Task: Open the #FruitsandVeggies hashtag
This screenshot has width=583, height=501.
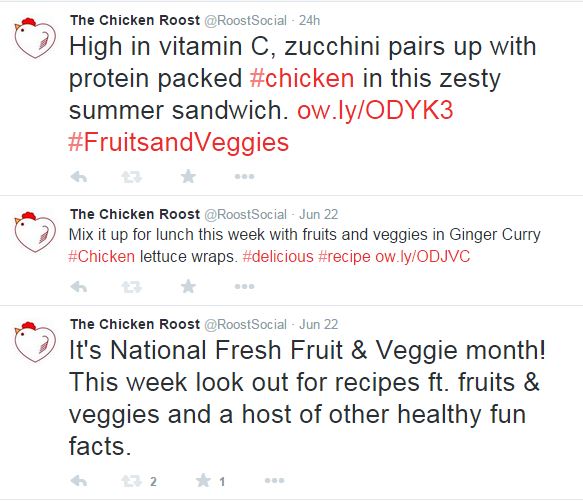Action: coord(178,142)
